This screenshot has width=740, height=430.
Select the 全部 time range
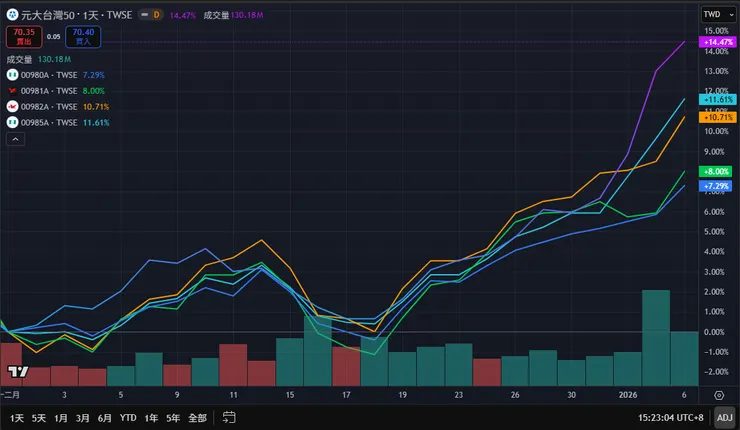[197, 418]
